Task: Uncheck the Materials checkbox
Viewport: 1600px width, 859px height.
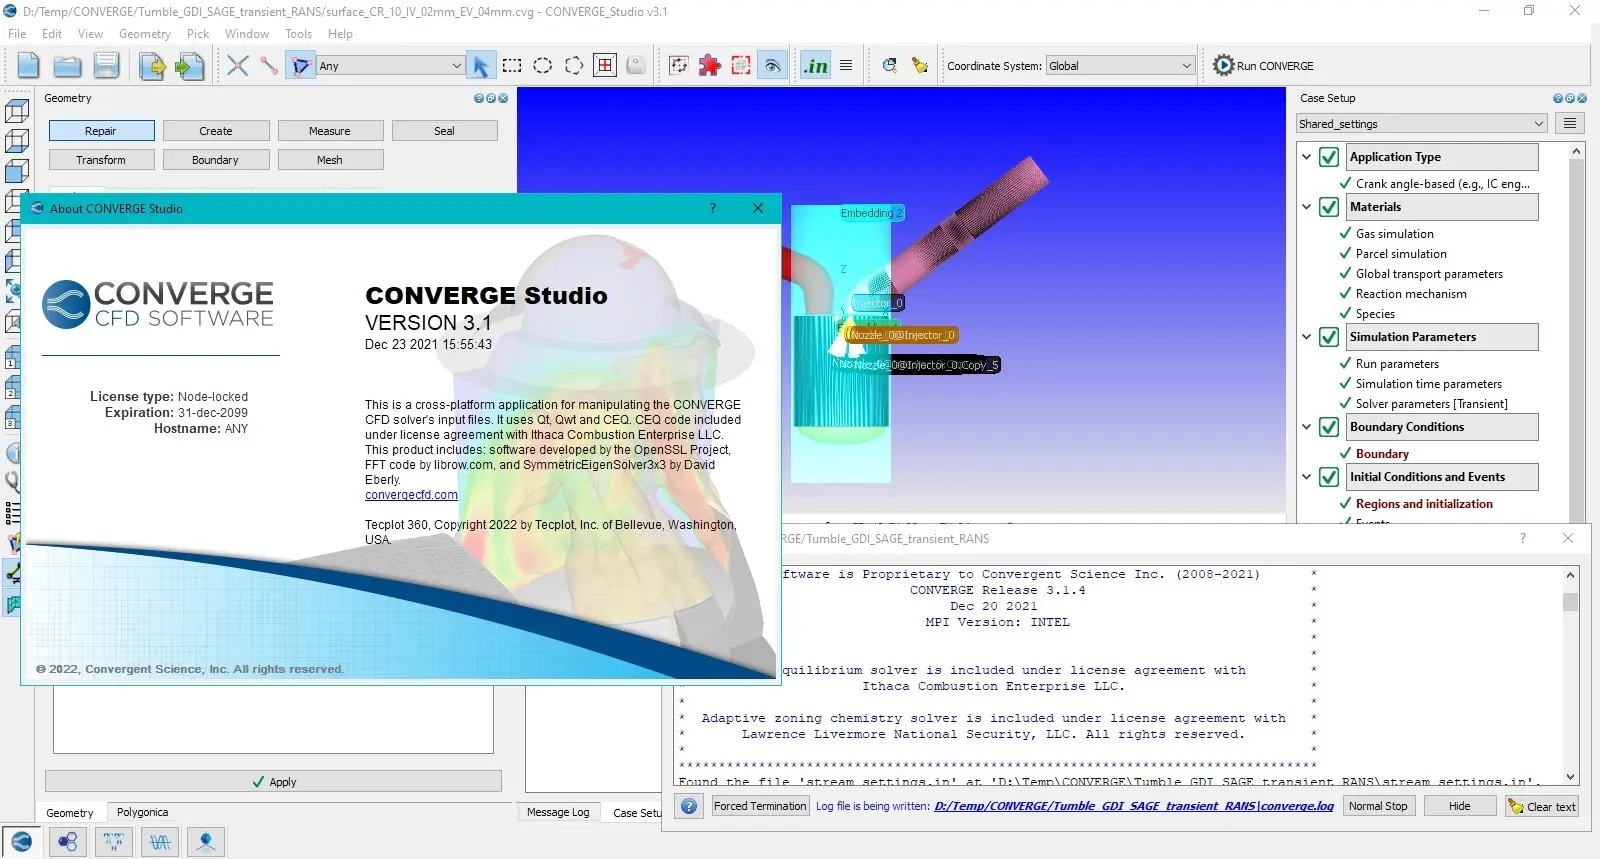Action: point(1329,207)
